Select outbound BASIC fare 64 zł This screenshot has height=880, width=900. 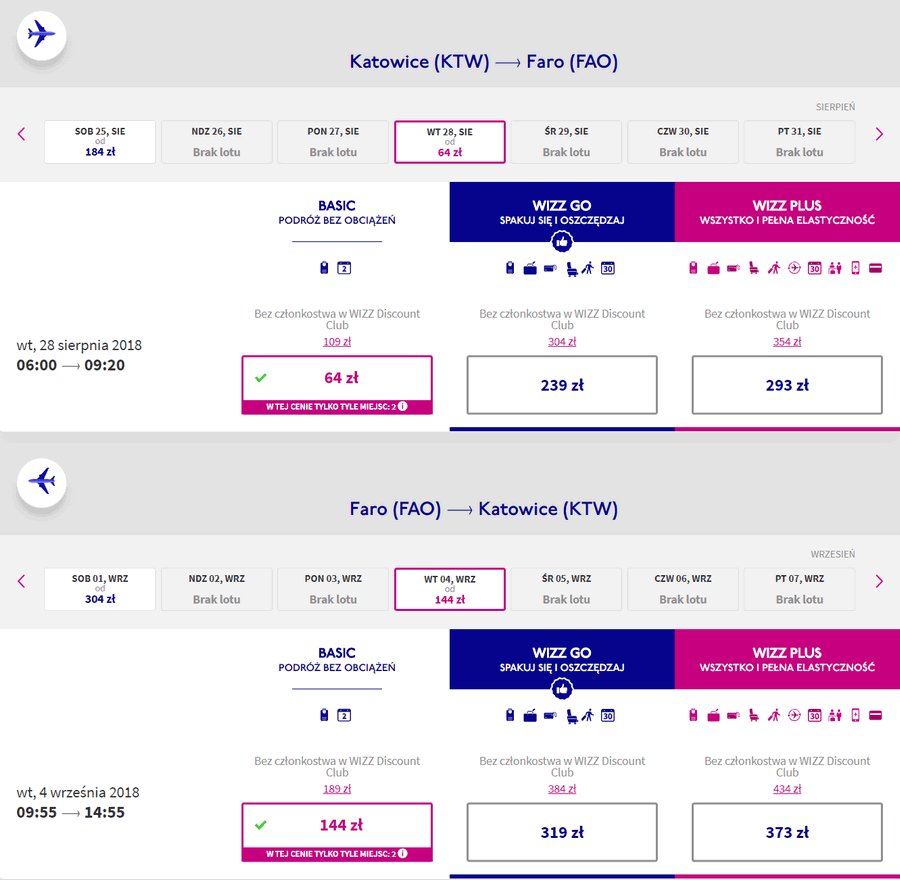pos(337,385)
